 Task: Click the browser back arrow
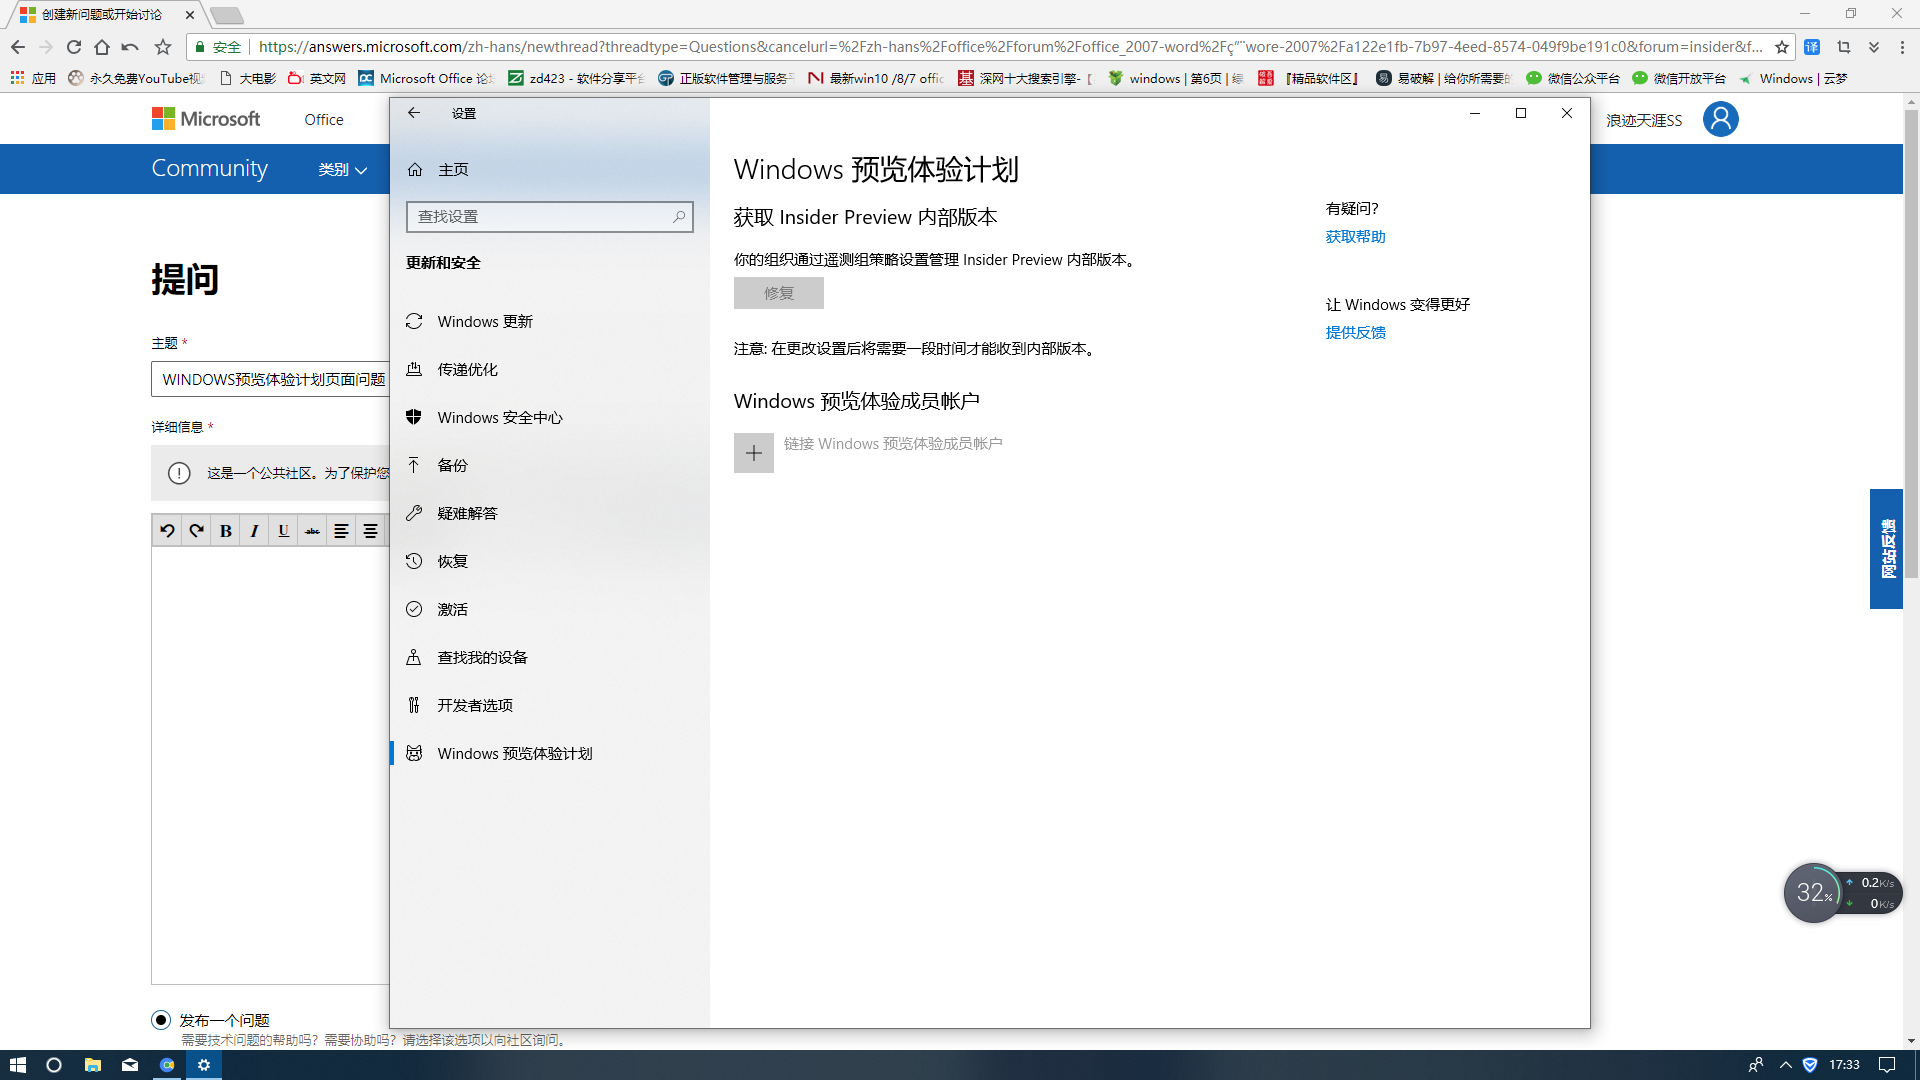(18, 47)
